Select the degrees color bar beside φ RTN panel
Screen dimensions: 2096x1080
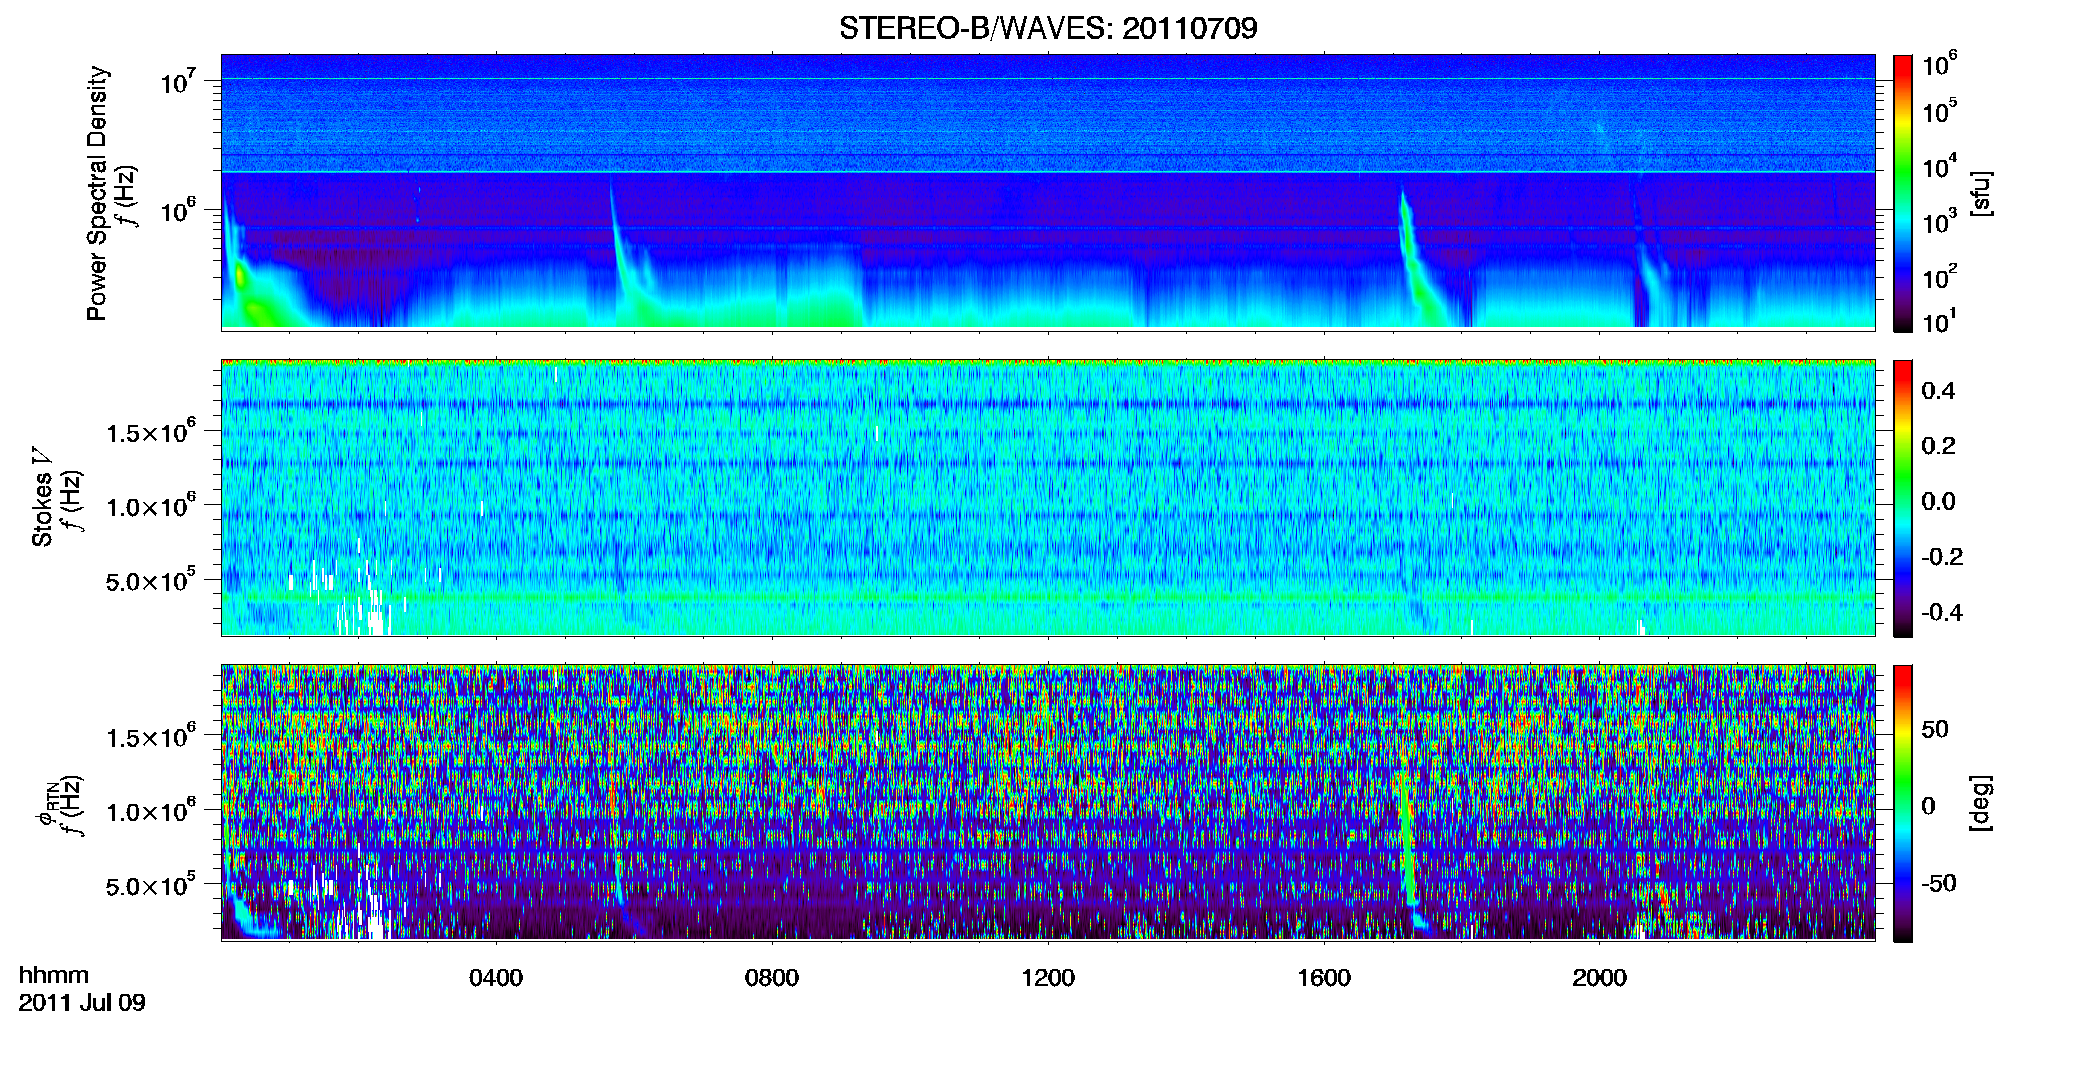1903,803
